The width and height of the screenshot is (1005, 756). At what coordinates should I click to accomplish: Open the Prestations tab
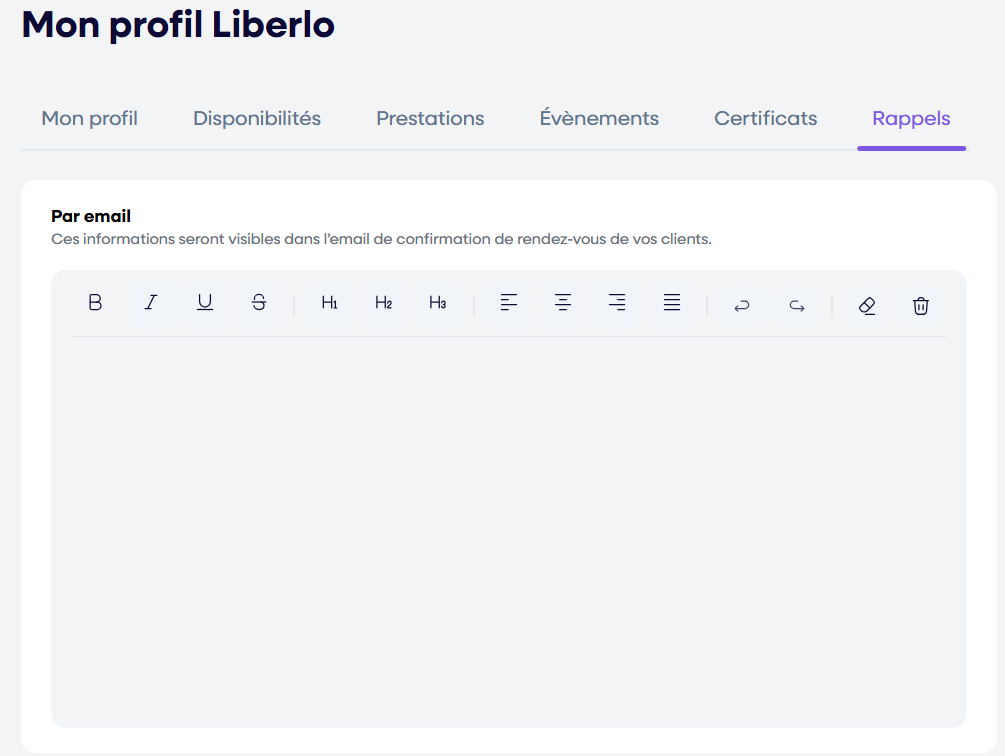(x=430, y=118)
